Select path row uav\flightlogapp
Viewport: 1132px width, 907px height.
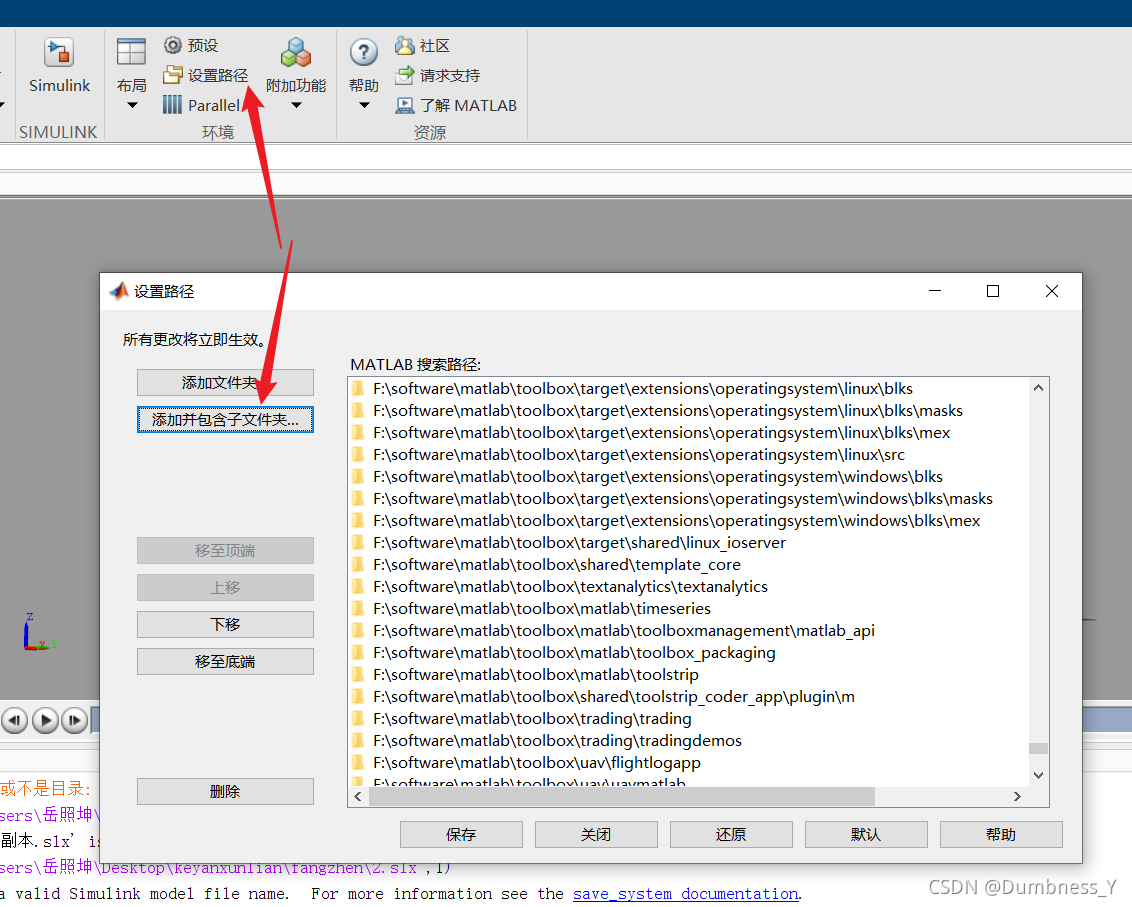[x=689, y=763]
